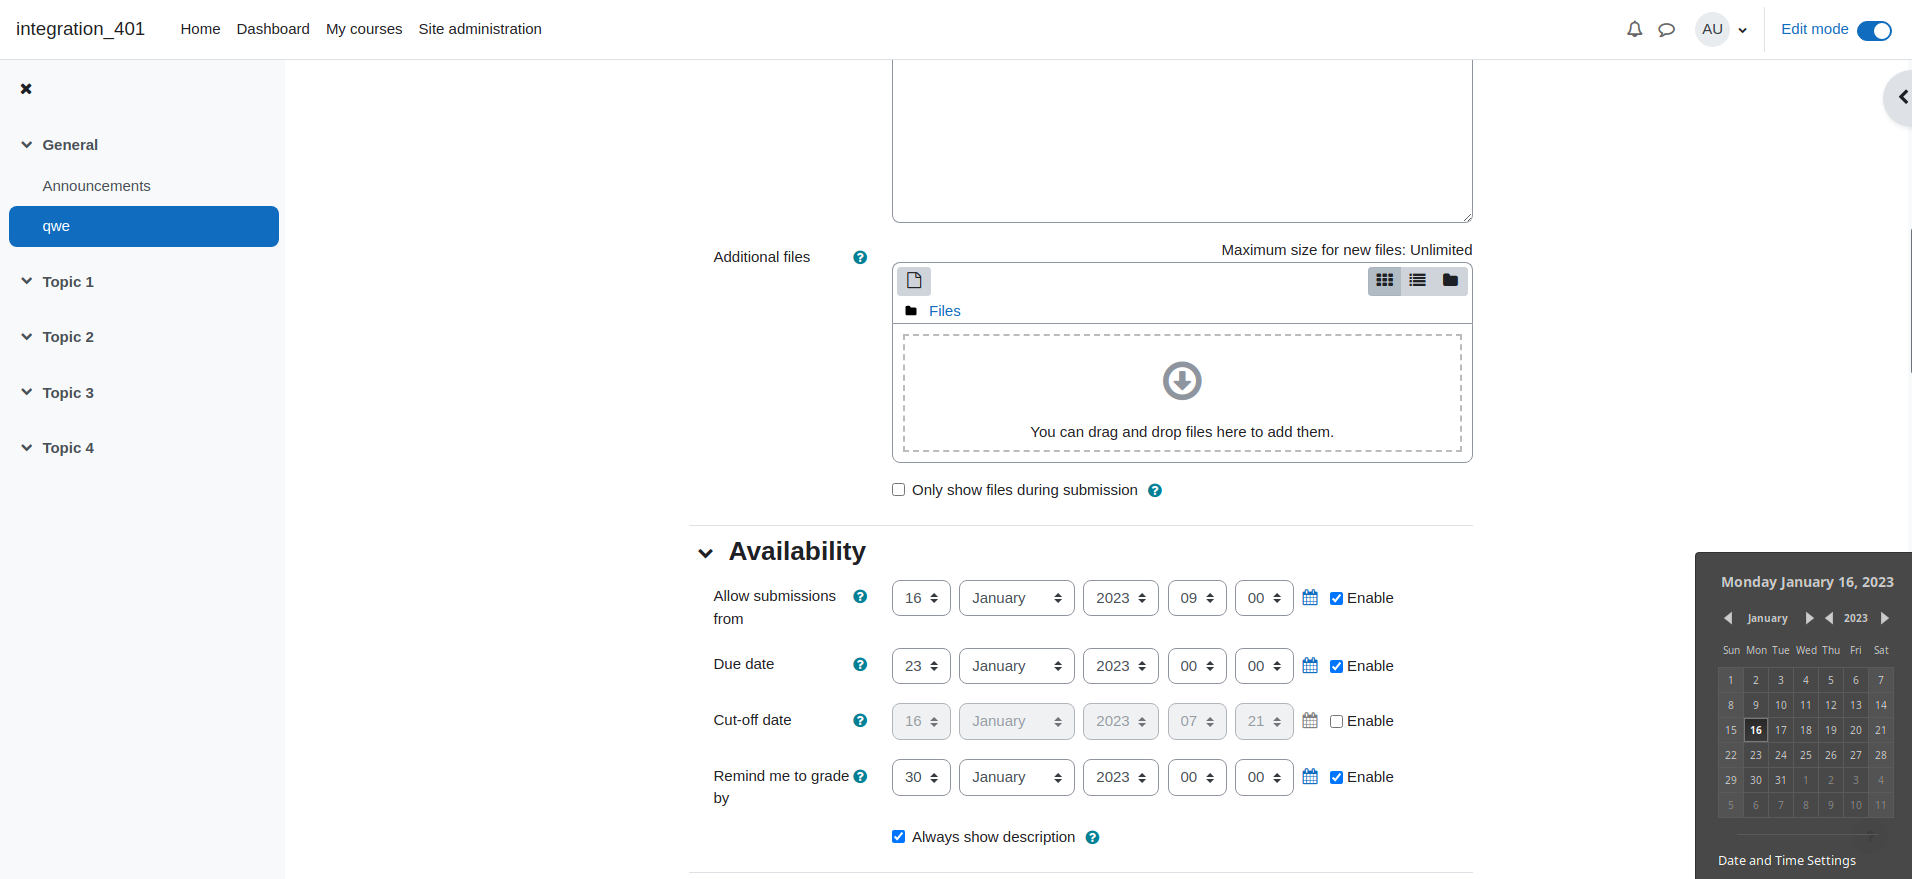Open Allow submissions from hour dropdown
Viewport: 1912px width, 879px height.
(1197, 598)
